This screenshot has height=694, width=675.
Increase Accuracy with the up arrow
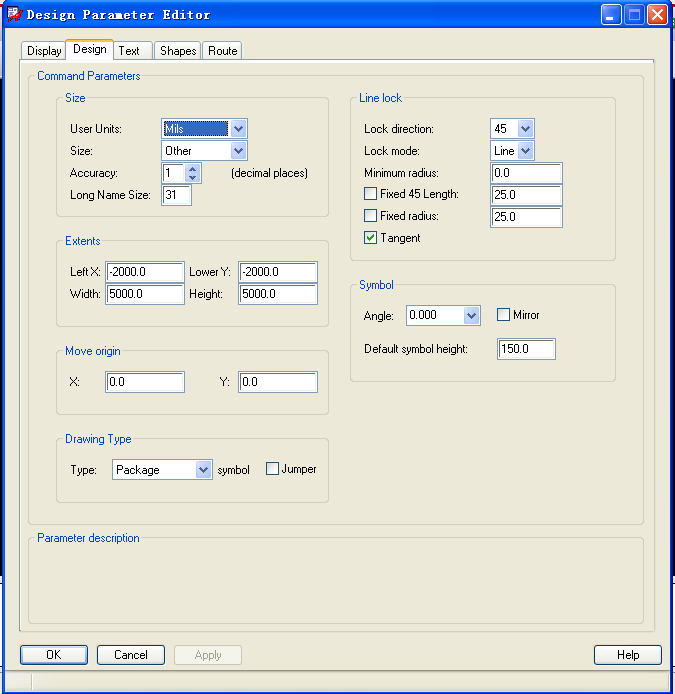[x=192, y=169]
